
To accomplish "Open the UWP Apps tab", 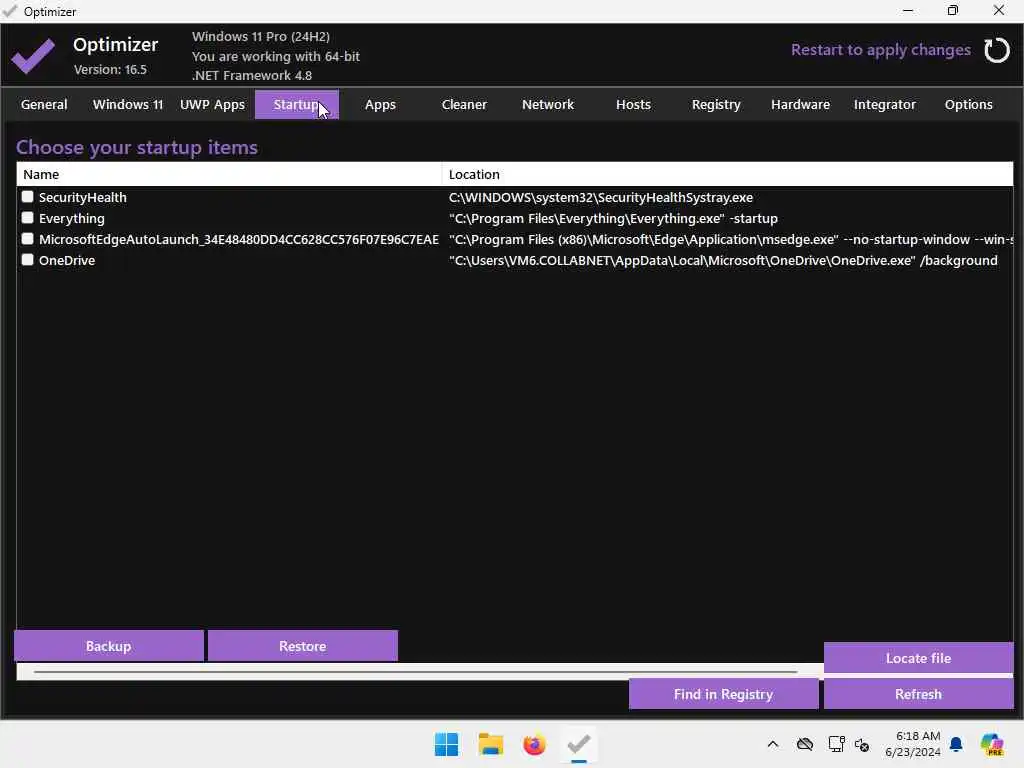I will pyautogui.click(x=212, y=104).
